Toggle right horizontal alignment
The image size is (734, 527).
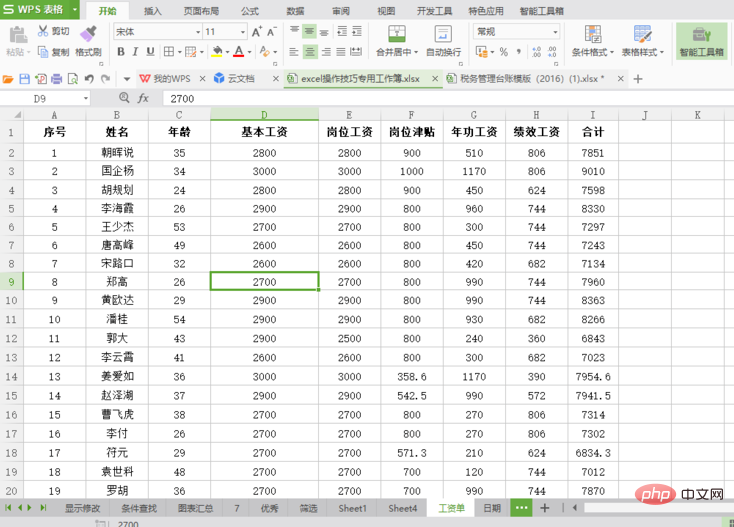(x=326, y=51)
